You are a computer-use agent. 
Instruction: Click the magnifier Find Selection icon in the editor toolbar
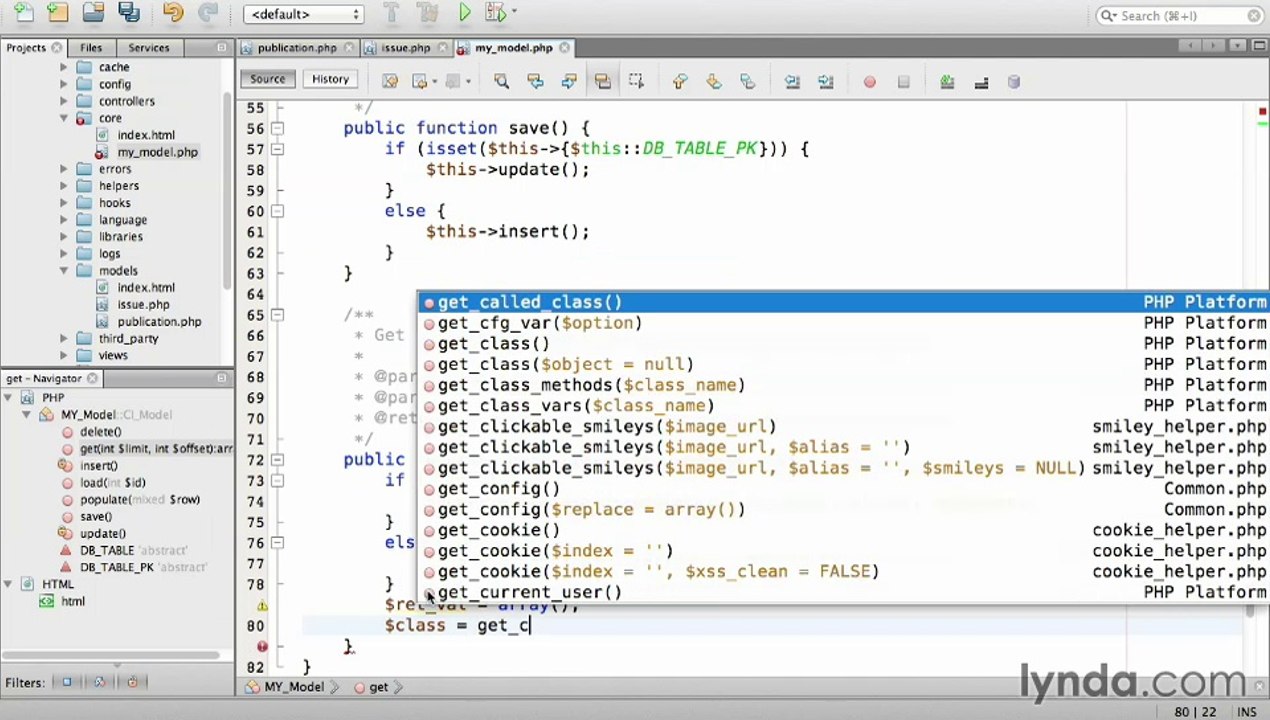(501, 82)
